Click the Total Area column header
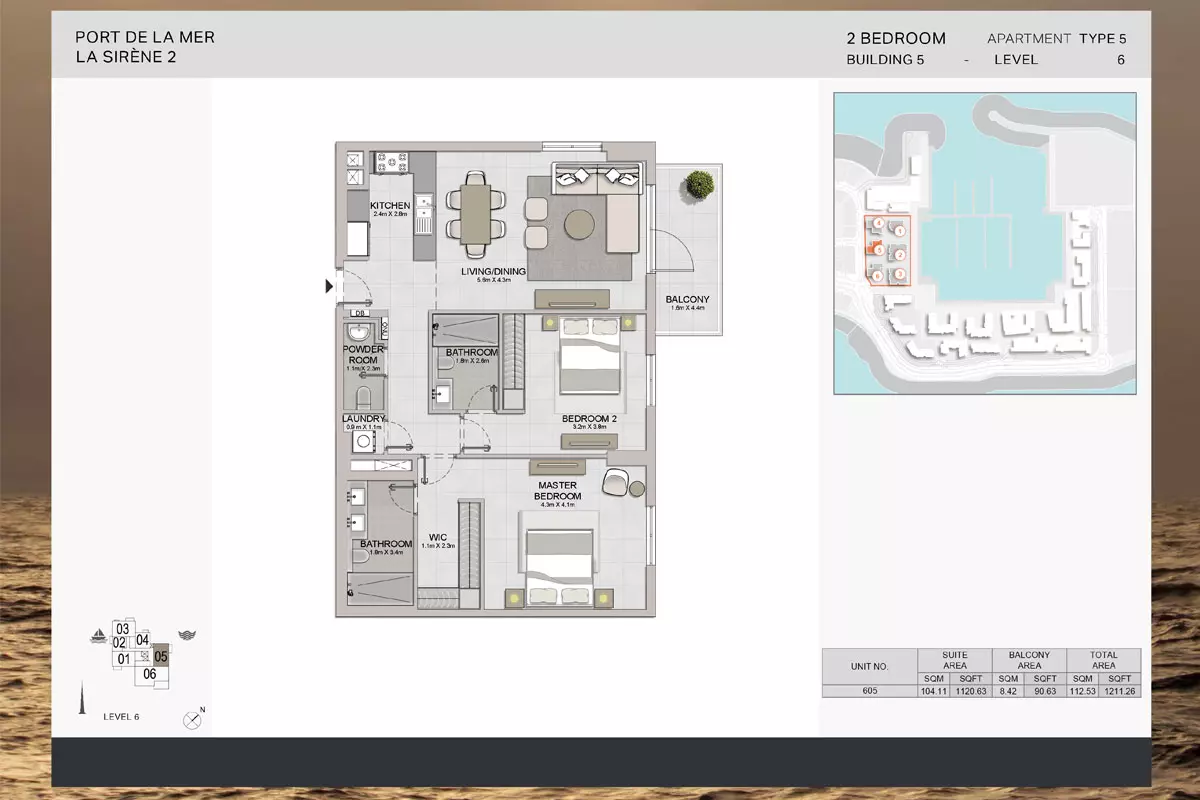 click(x=1103, y=660)
